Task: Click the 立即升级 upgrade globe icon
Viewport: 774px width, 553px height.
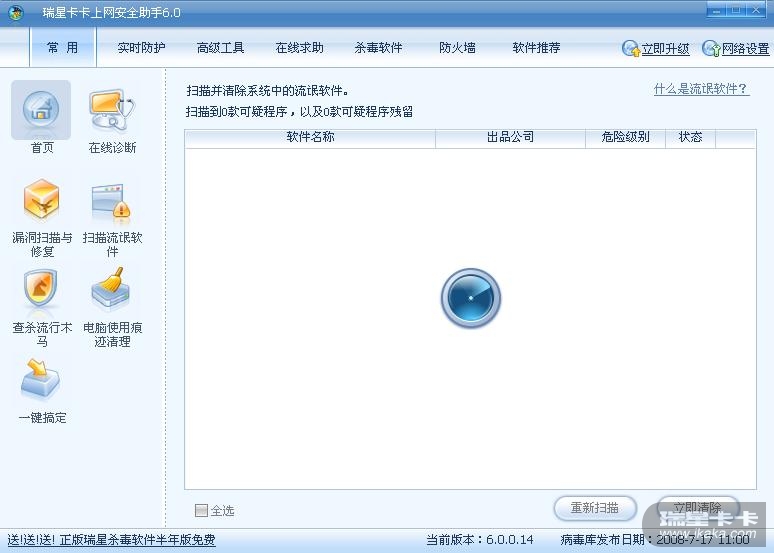Action: 630,48
